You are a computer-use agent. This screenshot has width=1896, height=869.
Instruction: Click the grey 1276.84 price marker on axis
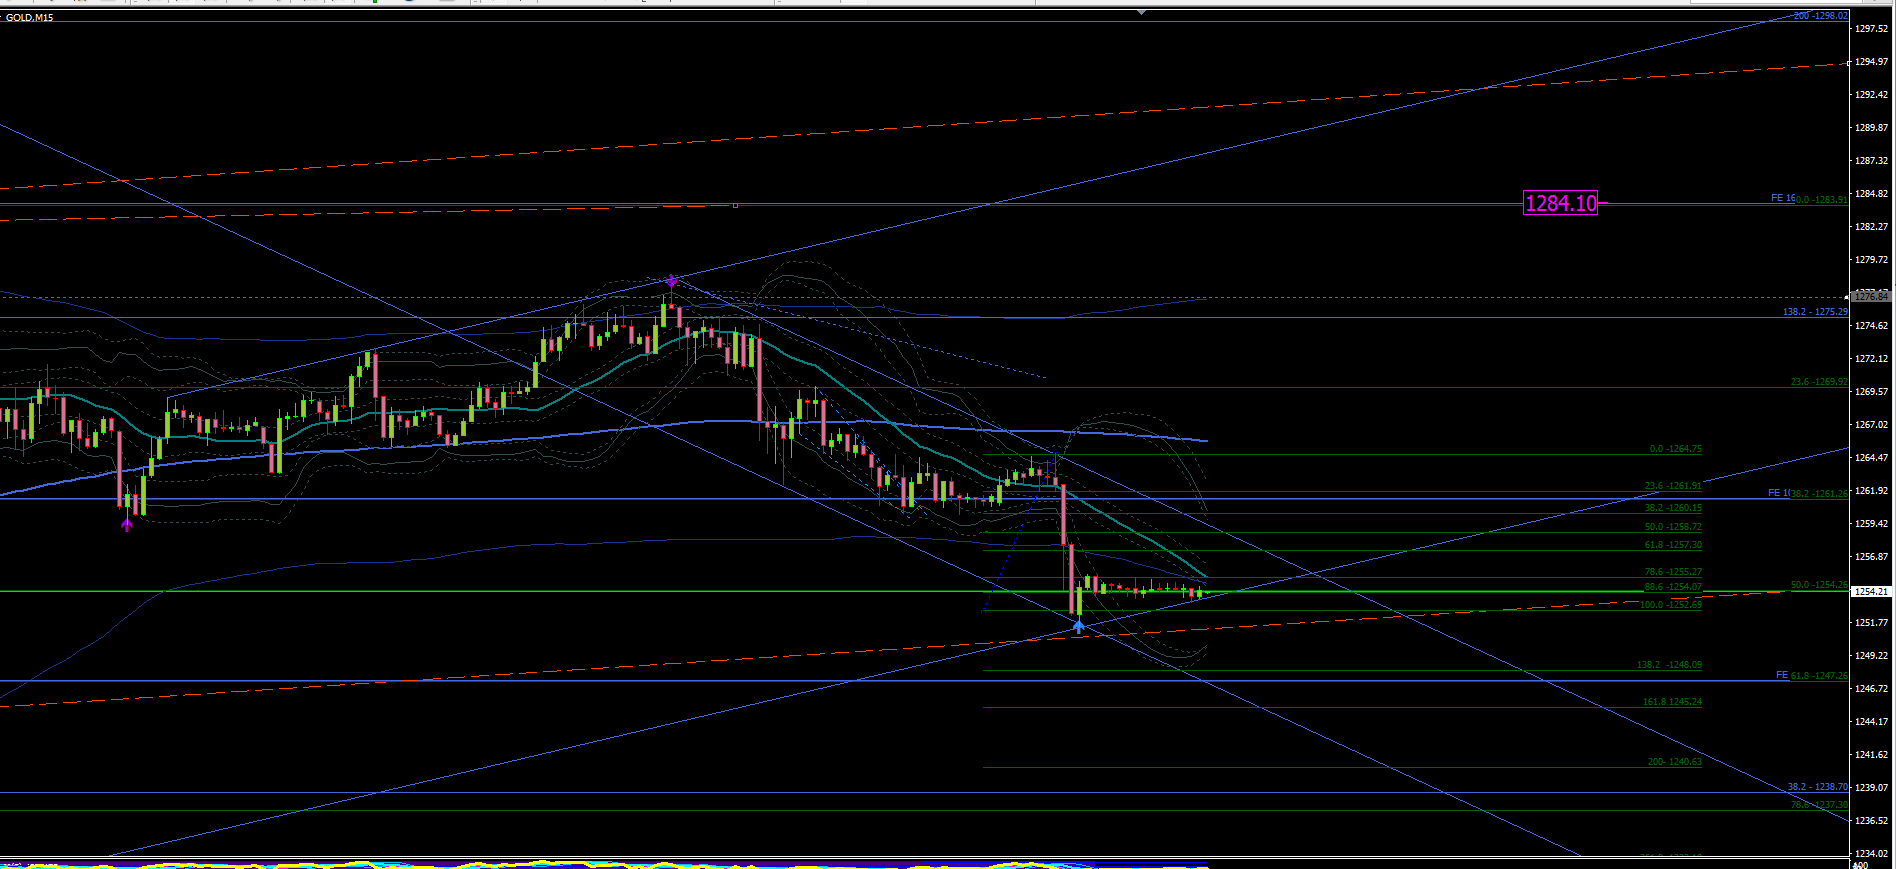coord(1871,296)
